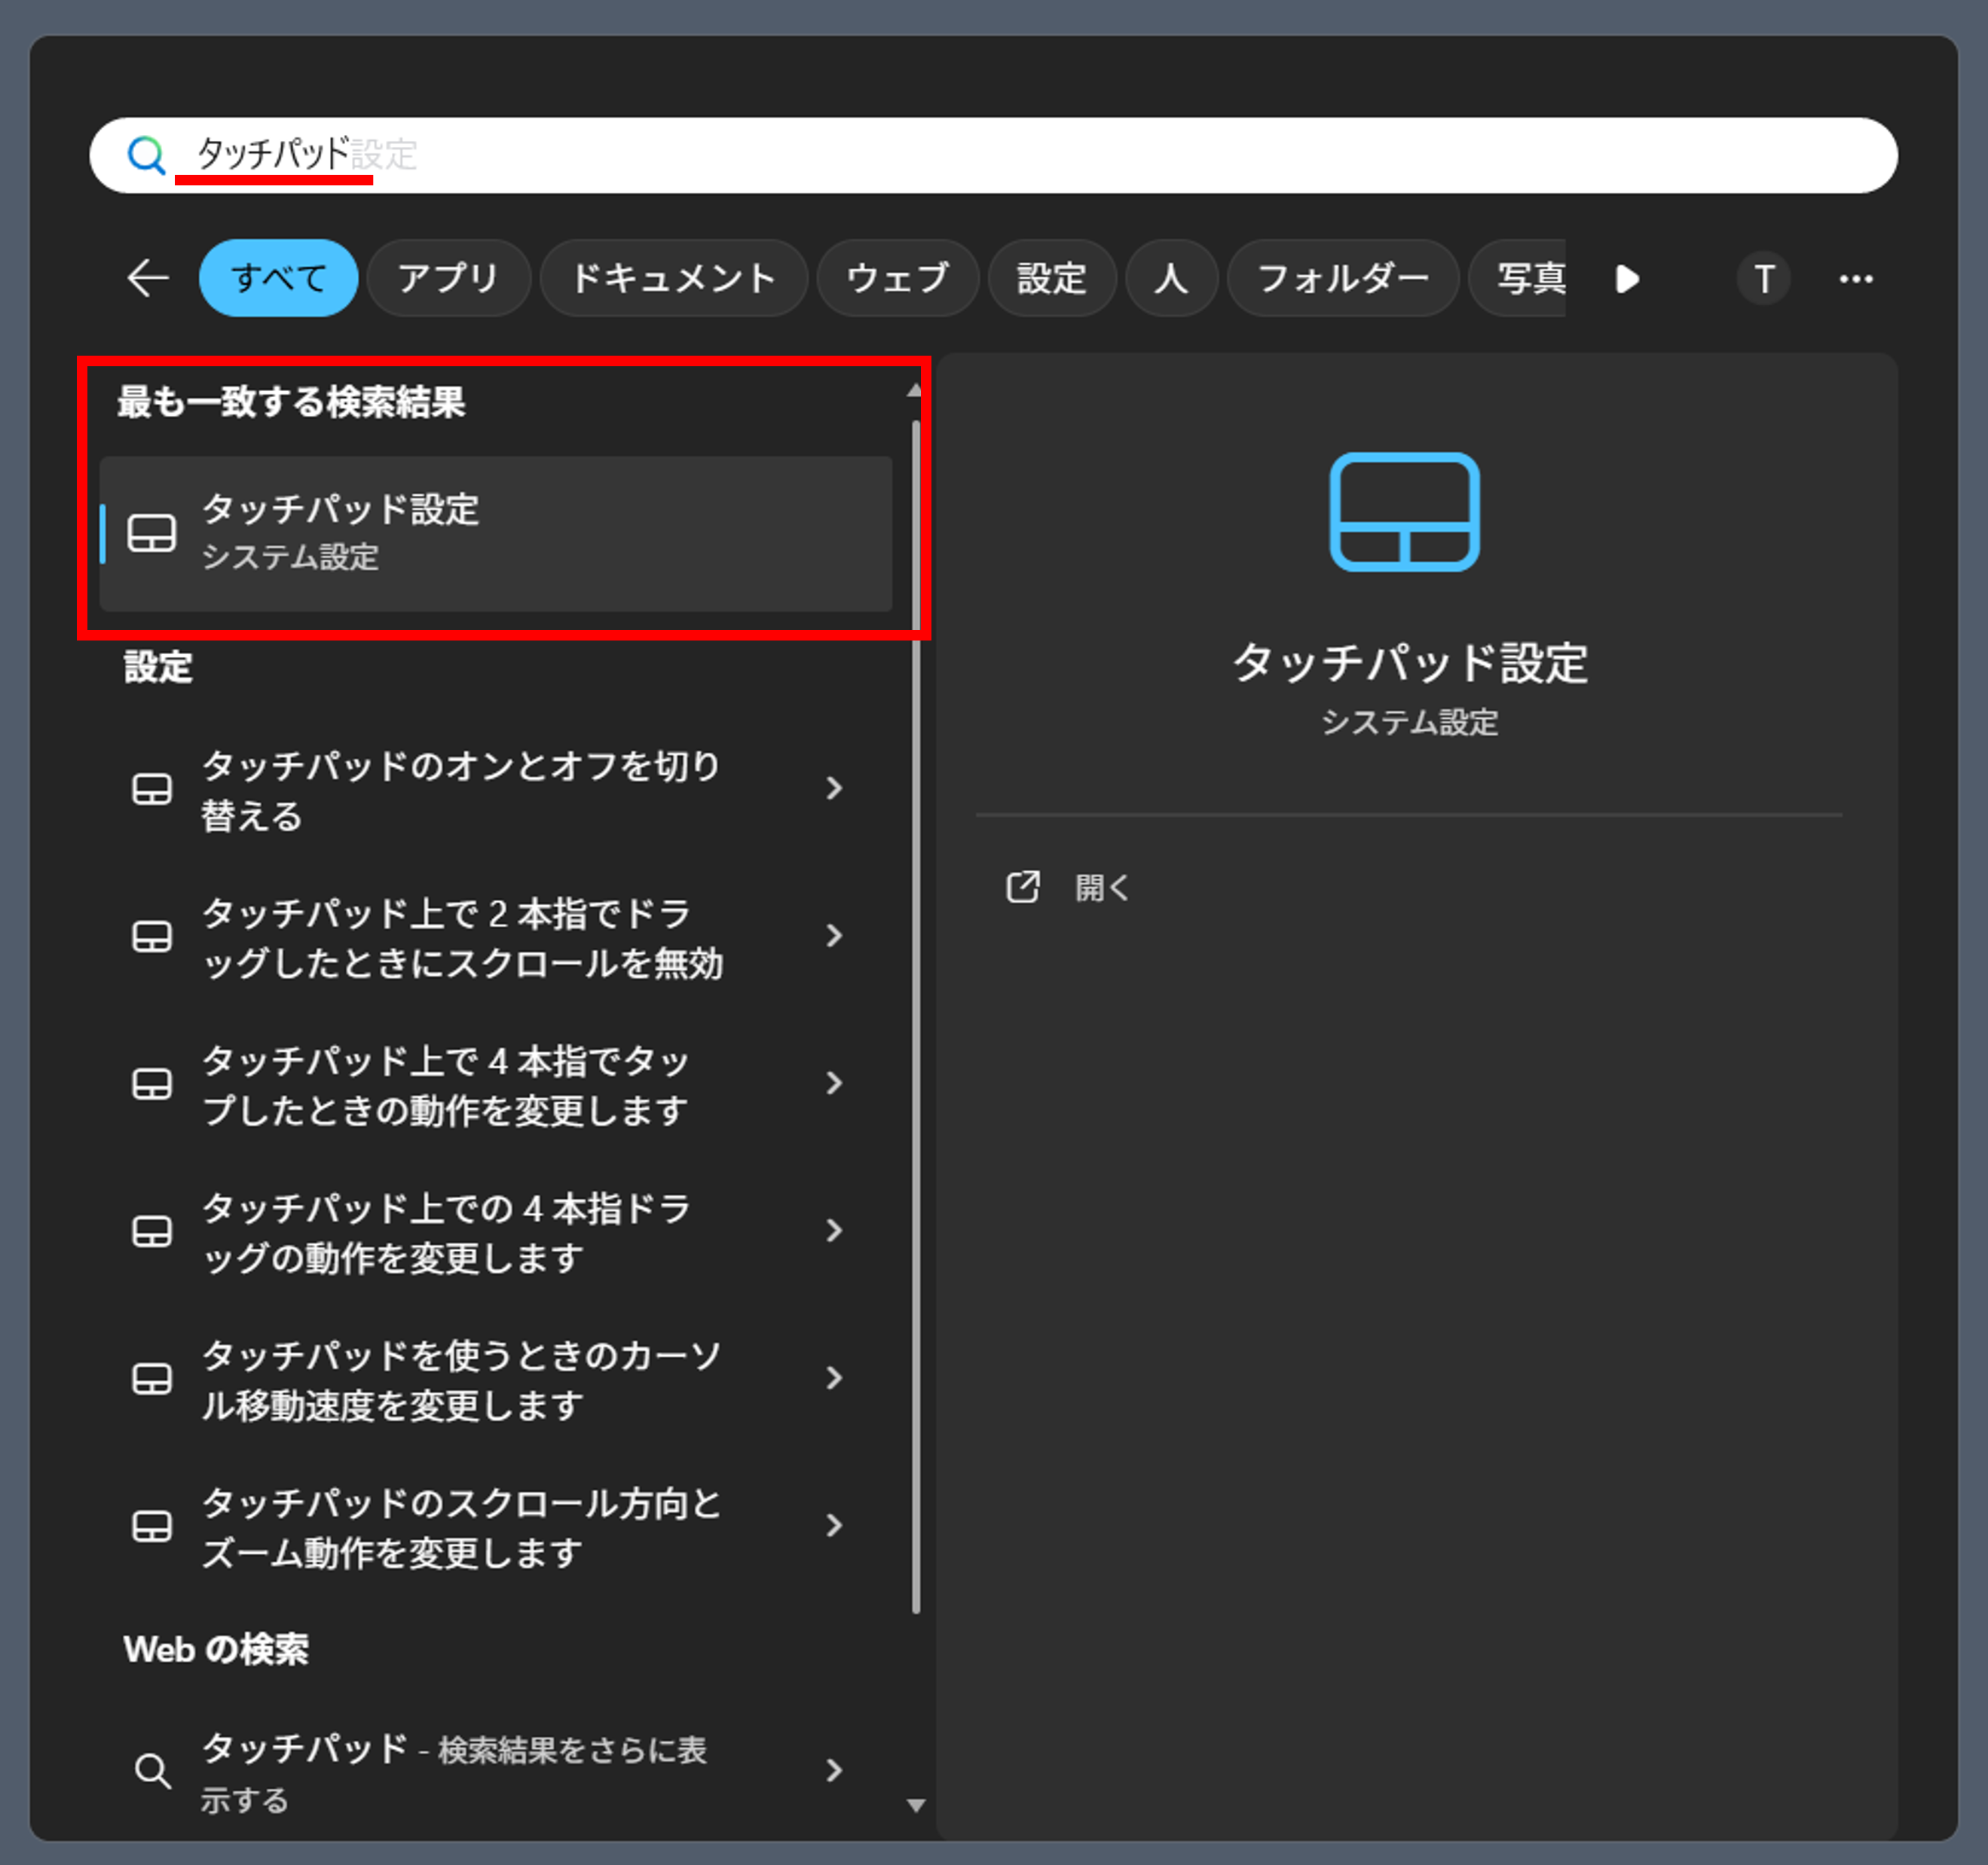Select the すべて filter tab

click(x=278, y=278)
